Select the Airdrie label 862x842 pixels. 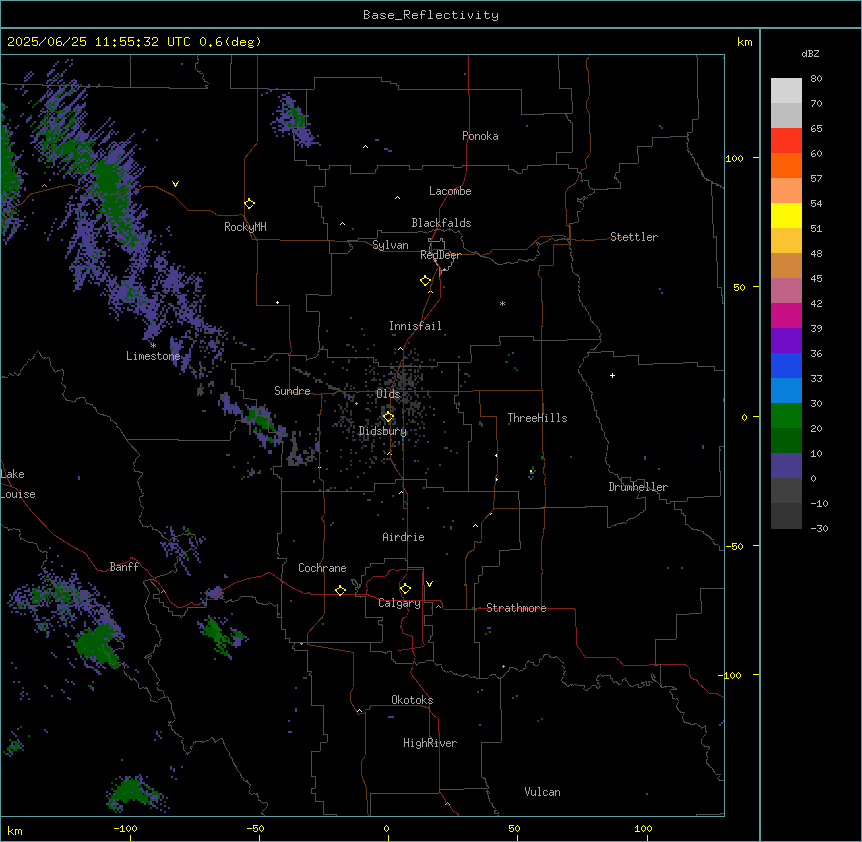tap(404, 537)
